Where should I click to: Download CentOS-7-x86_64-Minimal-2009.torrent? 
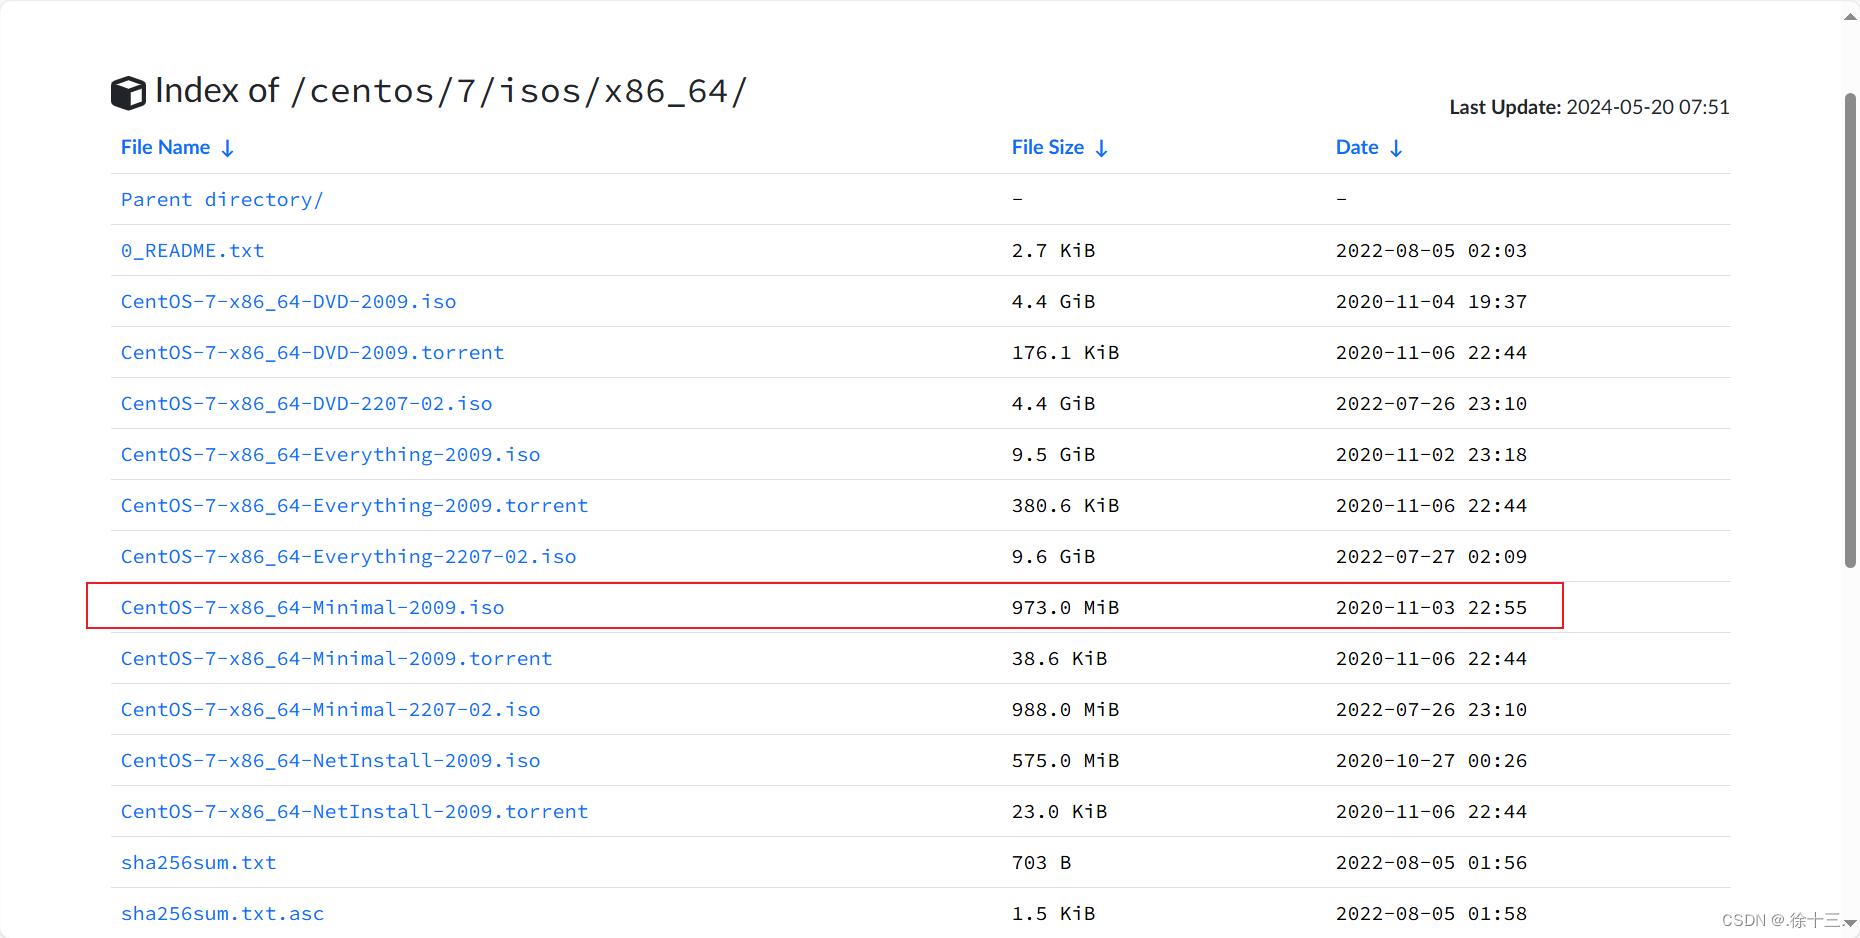tap(337, 658)
